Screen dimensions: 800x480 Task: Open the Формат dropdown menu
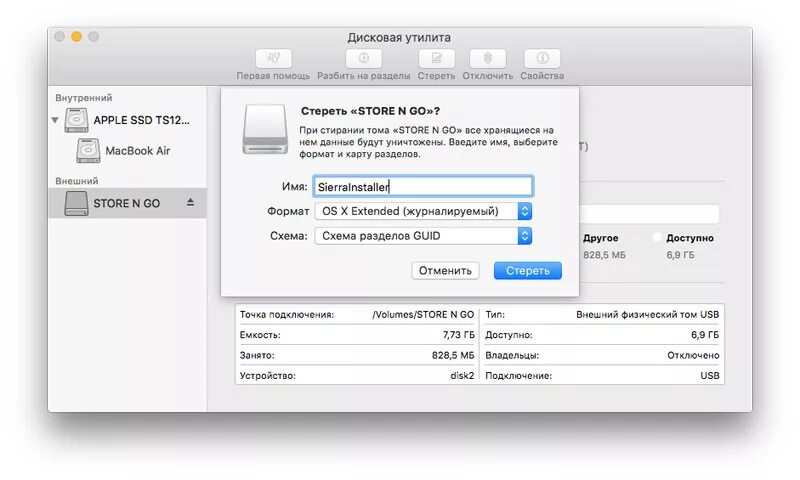coord(423,211)
